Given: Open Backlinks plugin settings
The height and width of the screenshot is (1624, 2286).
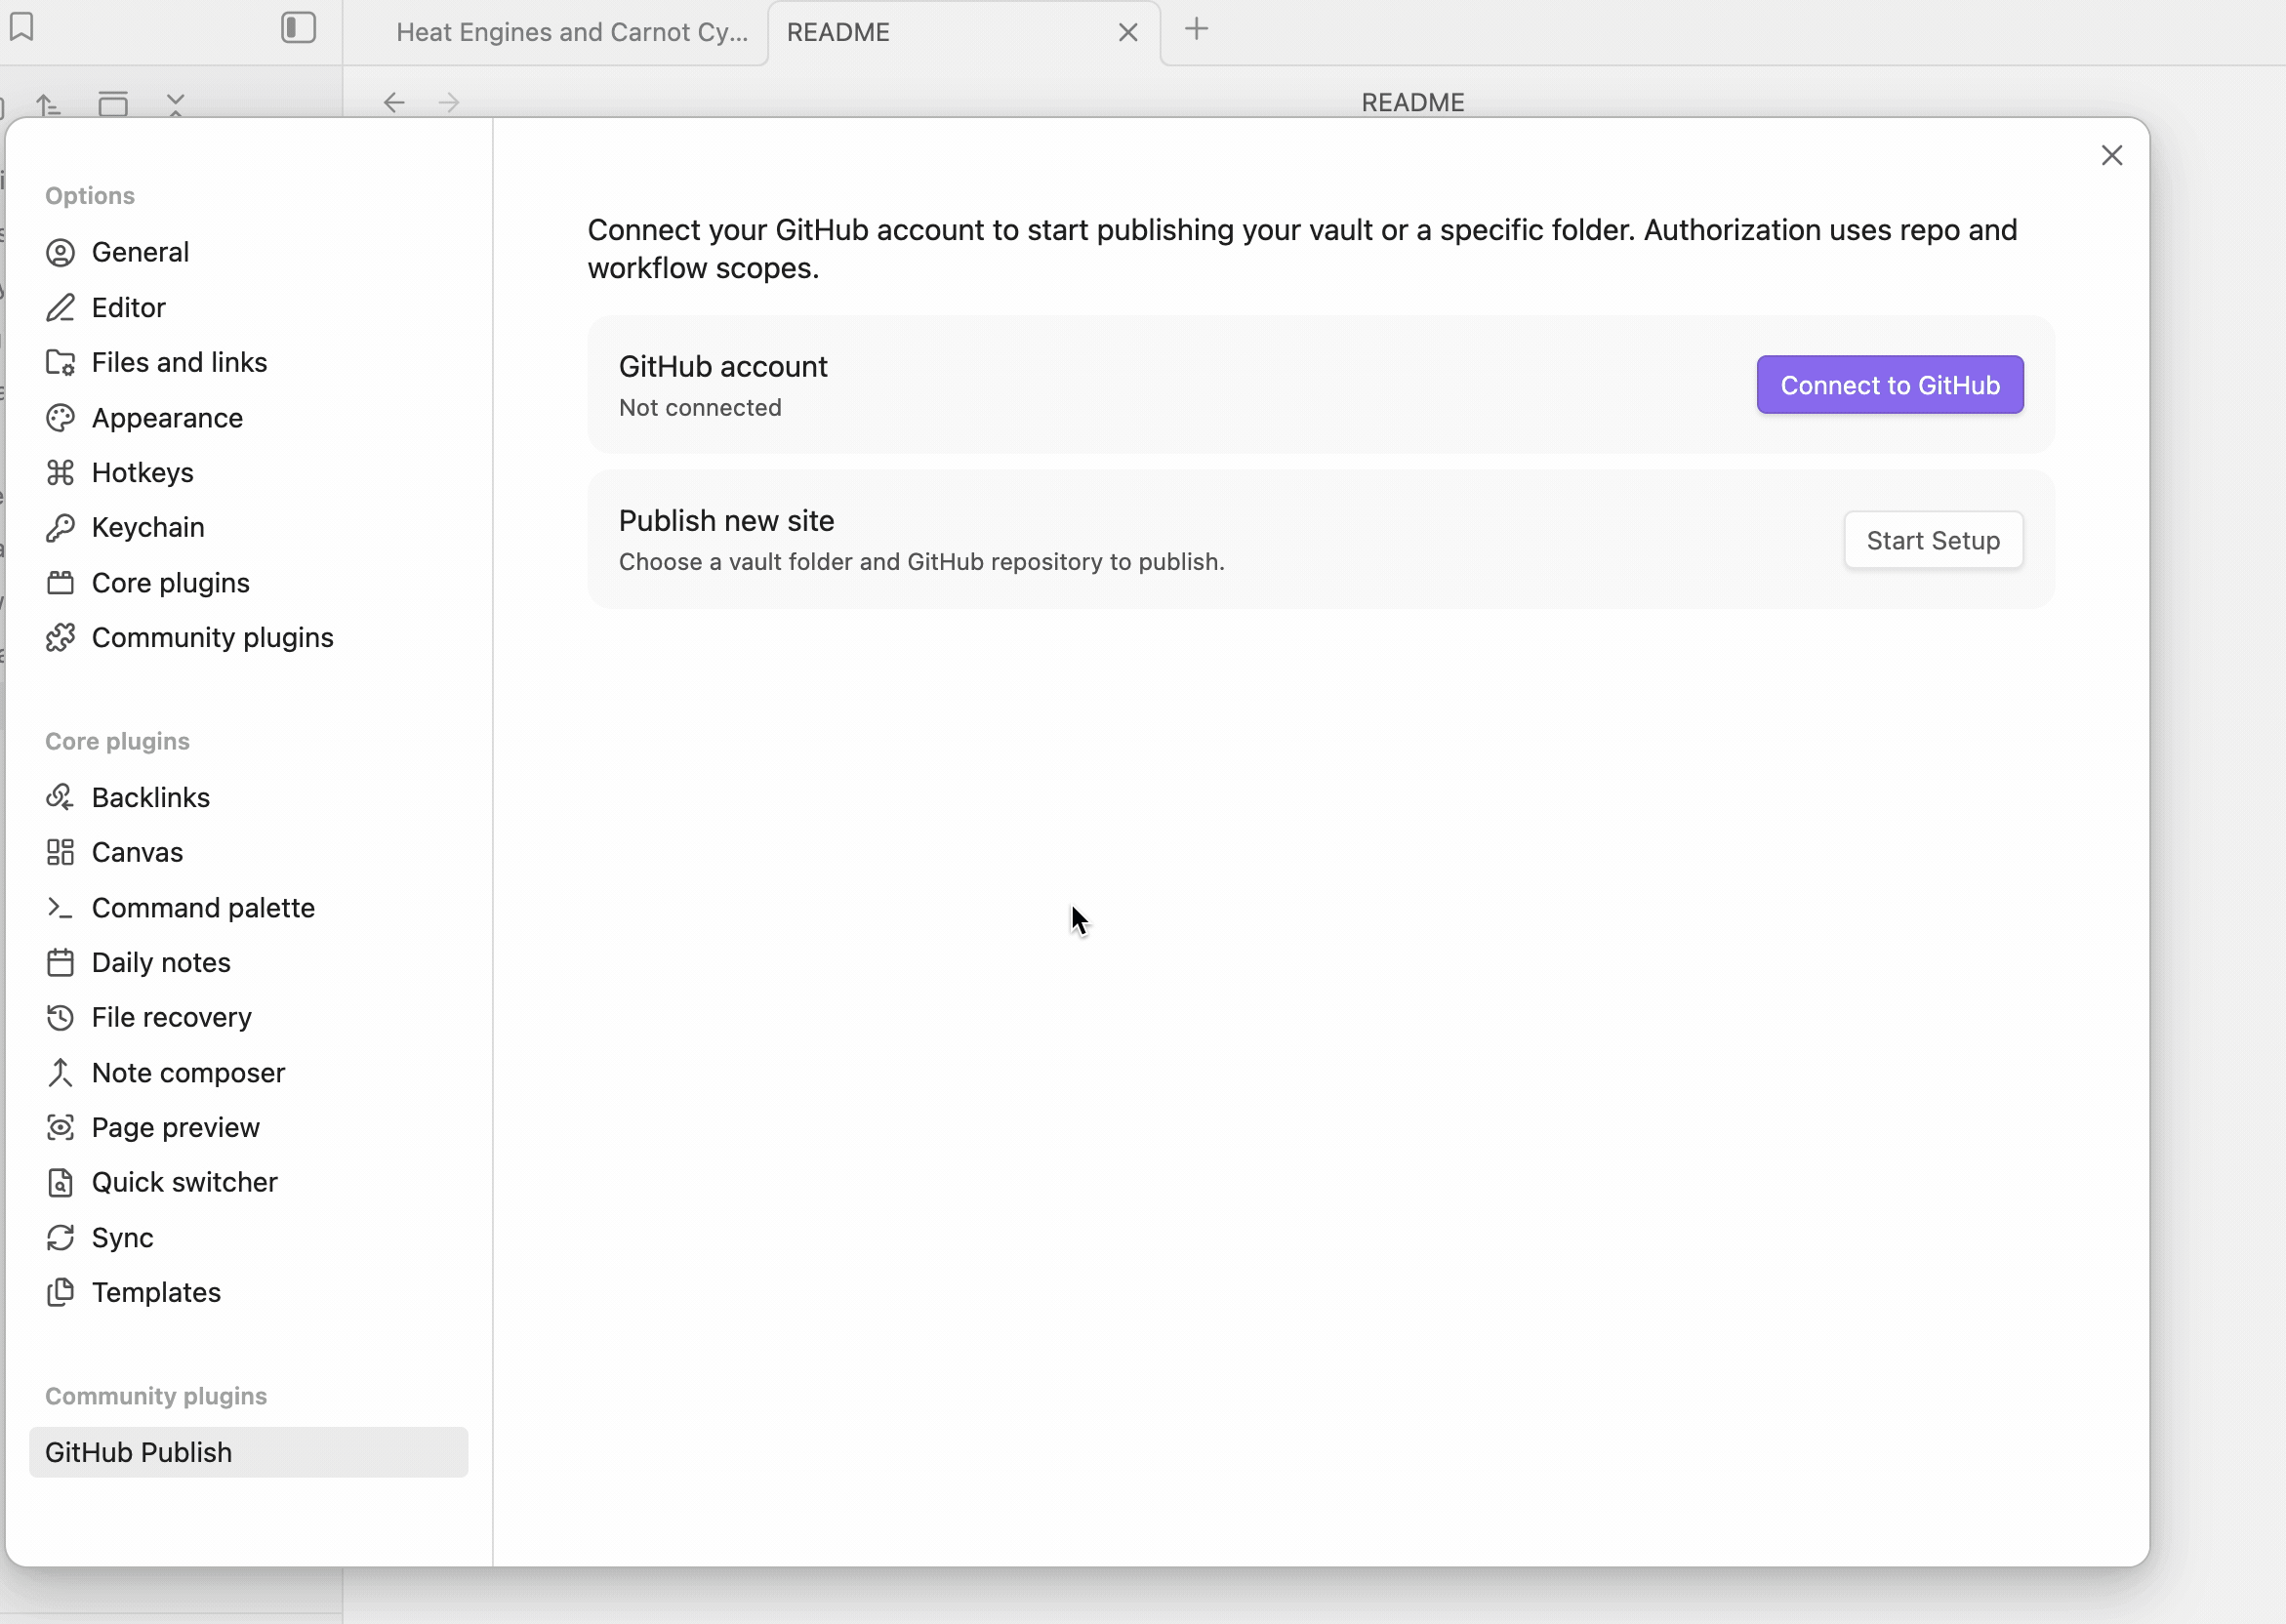Looking at the screenshot, I should pos(248,797).
